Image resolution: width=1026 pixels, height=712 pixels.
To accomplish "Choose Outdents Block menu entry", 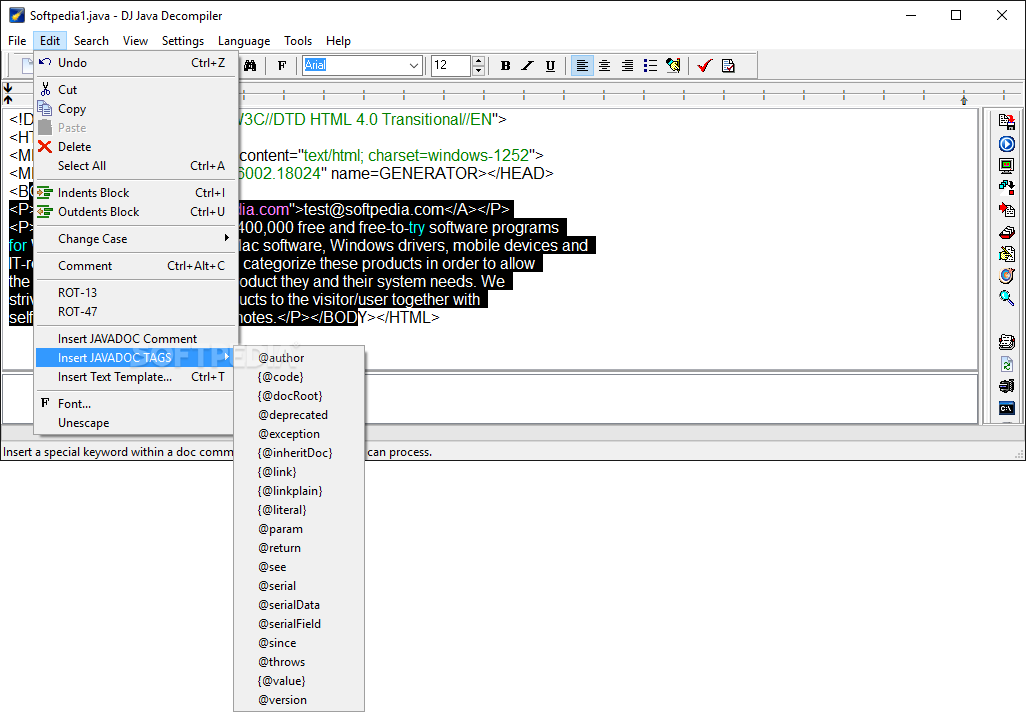I will coord(135,212).
